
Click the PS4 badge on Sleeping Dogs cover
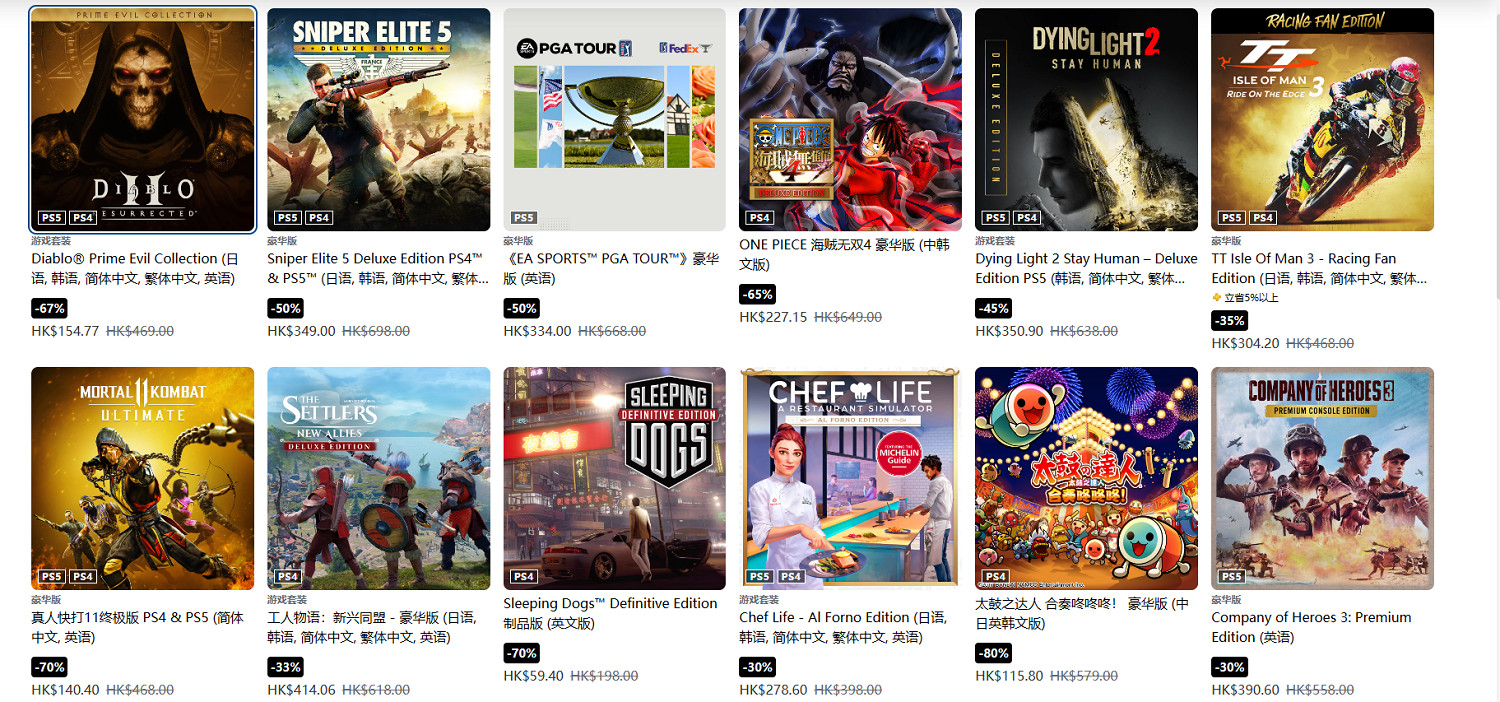(x=524, y=576)
